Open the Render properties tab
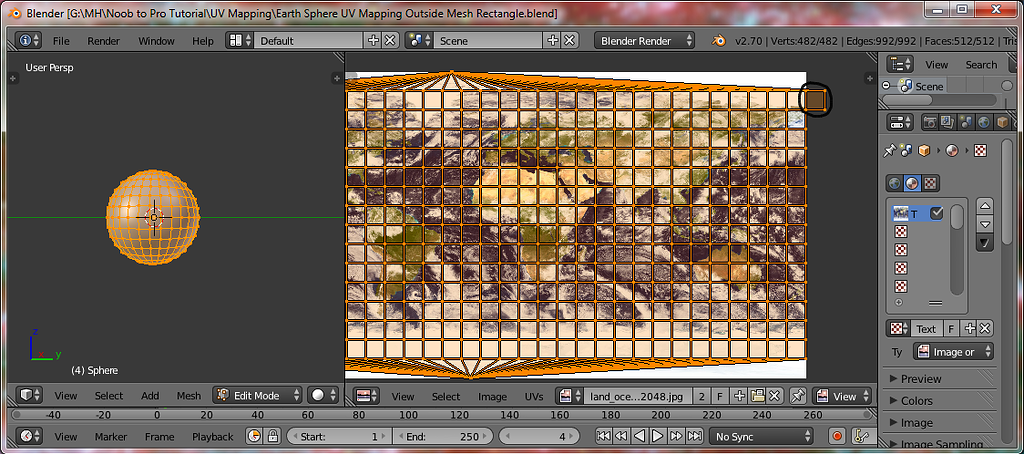This screenshot has width=1024, height=454. coord(930,122)
